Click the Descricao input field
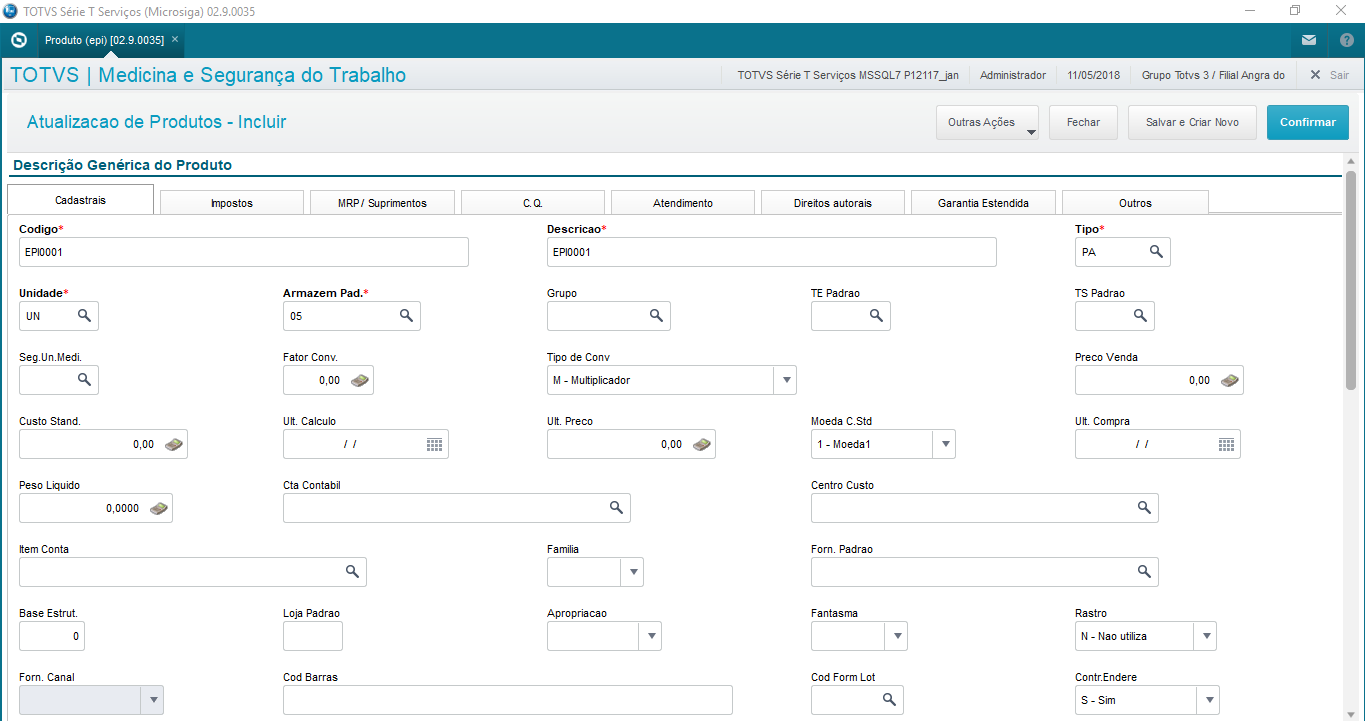The width and height of the screenshot is (1365, 721). click(772, 252)
